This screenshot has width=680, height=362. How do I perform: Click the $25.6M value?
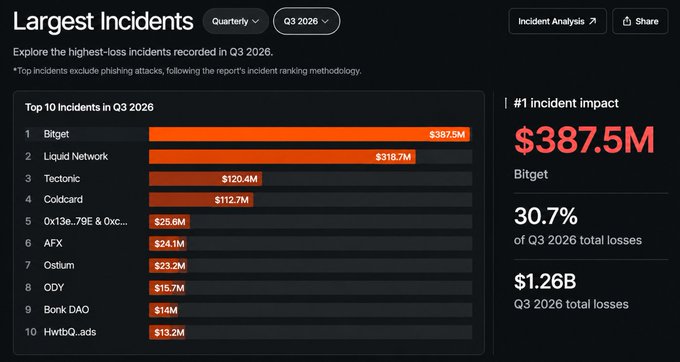[x=170, y=222]
